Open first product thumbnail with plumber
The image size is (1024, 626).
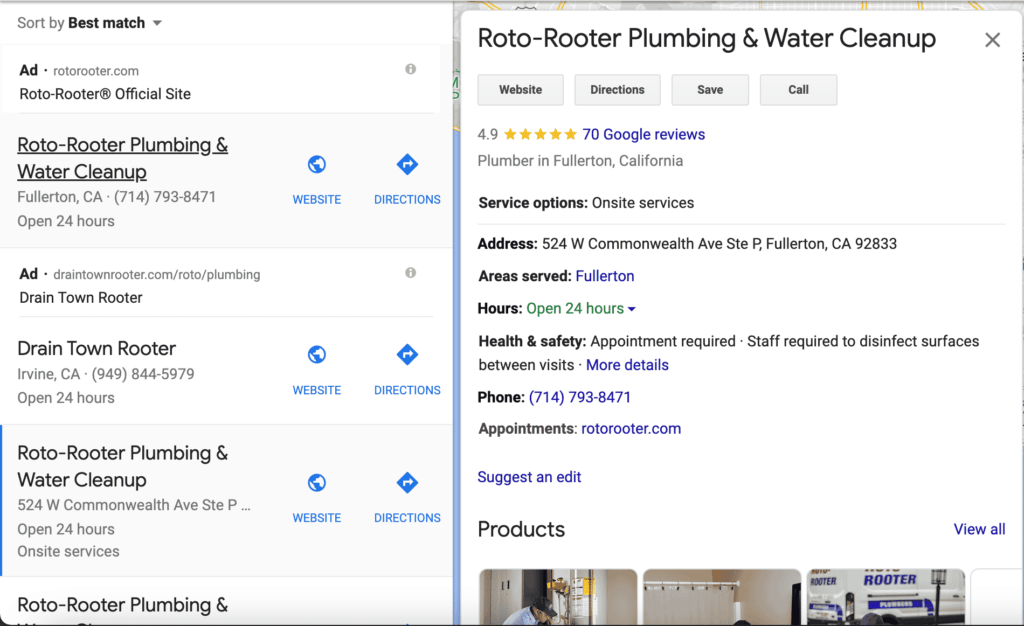pyautogui.click(x=558, y=597)
